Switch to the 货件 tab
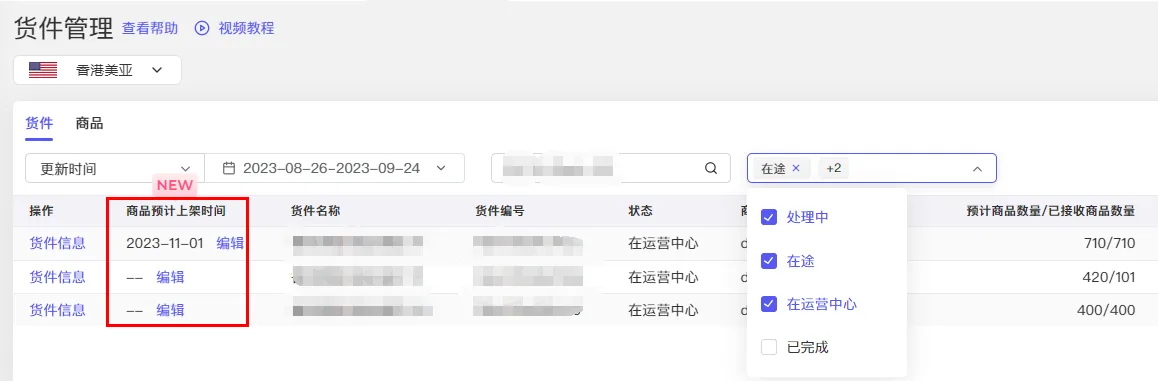 (x=38, y=123)
